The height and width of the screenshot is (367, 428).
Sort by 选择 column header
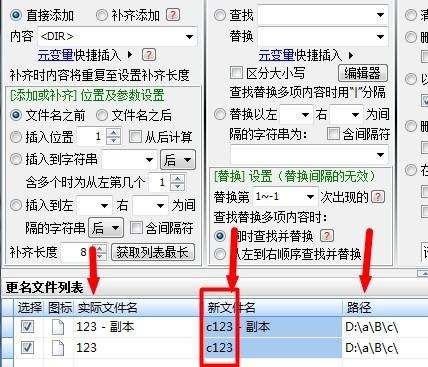(30, 307)
